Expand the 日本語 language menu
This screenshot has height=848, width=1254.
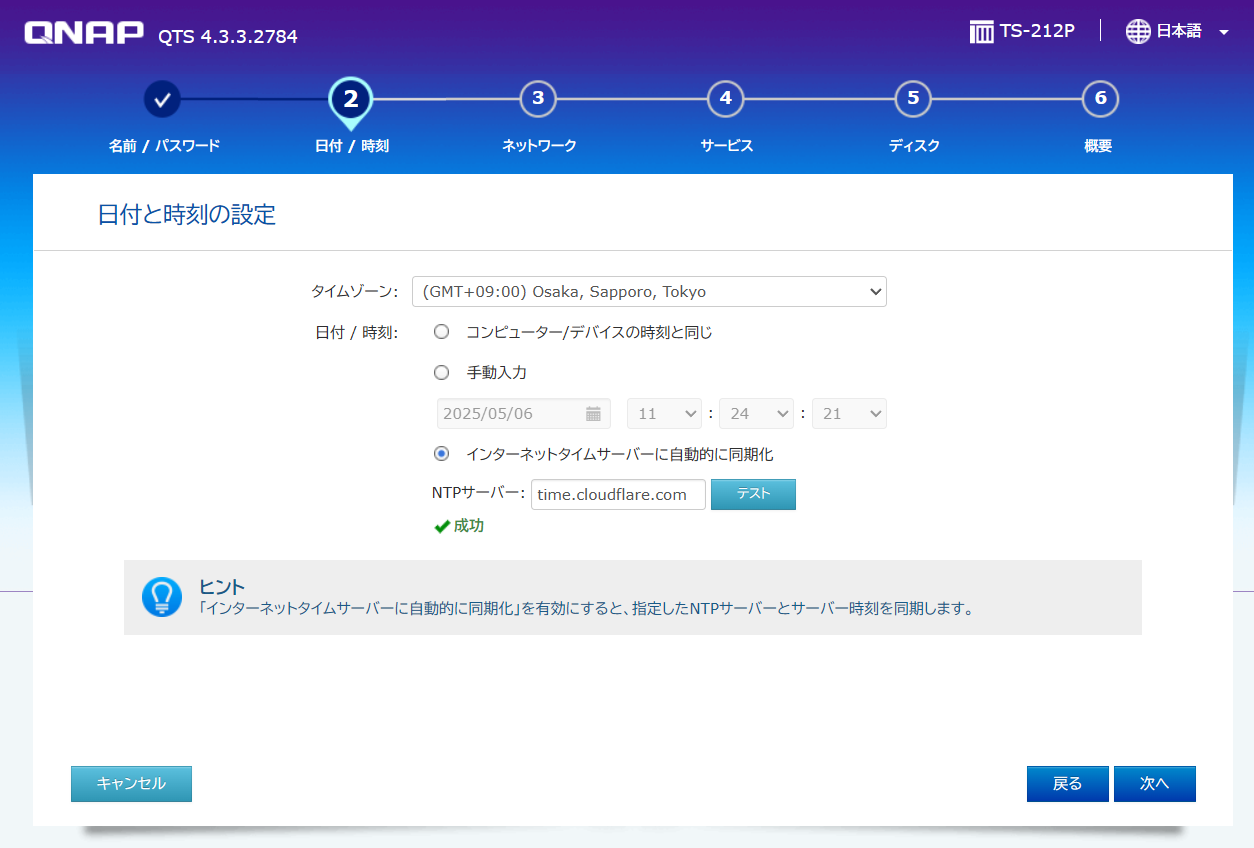coord(1223,32)
